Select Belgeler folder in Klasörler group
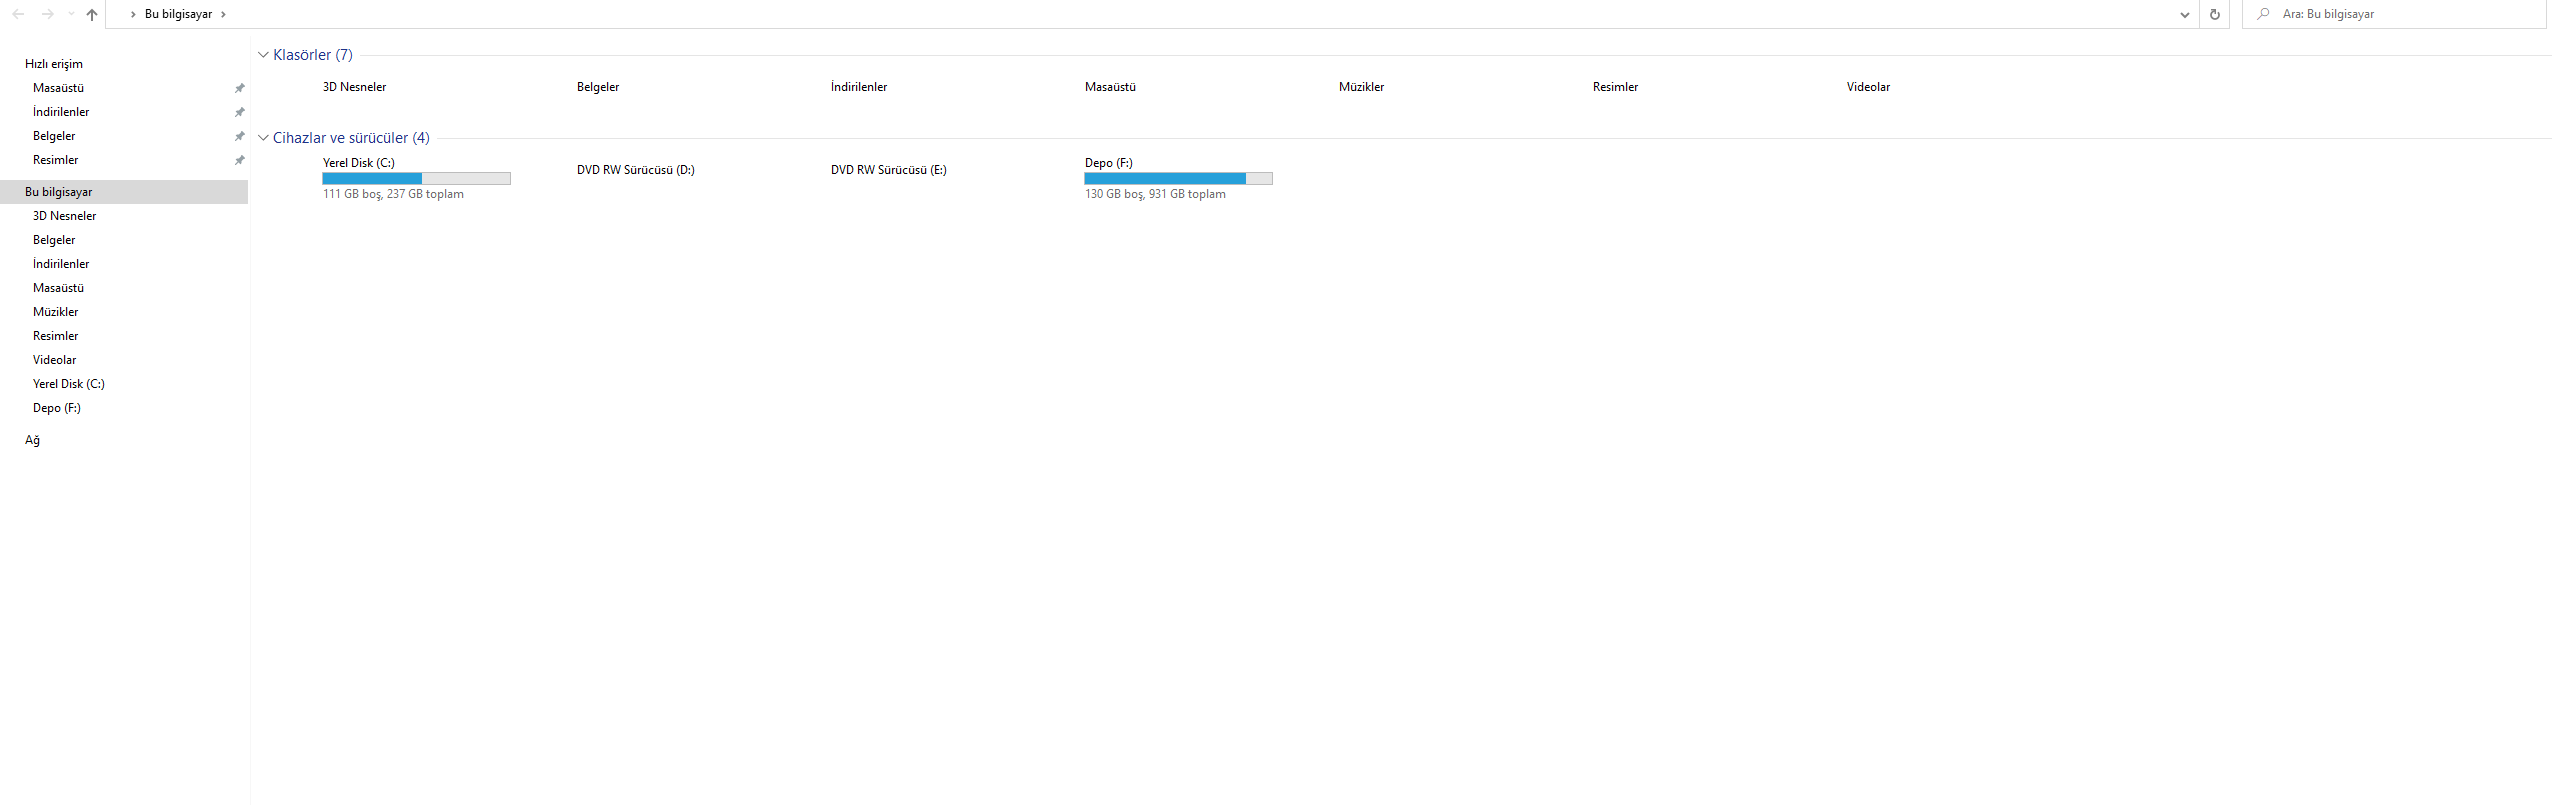Image resolution: width=2559 pixels, height=805 pixels. (598, 87)
